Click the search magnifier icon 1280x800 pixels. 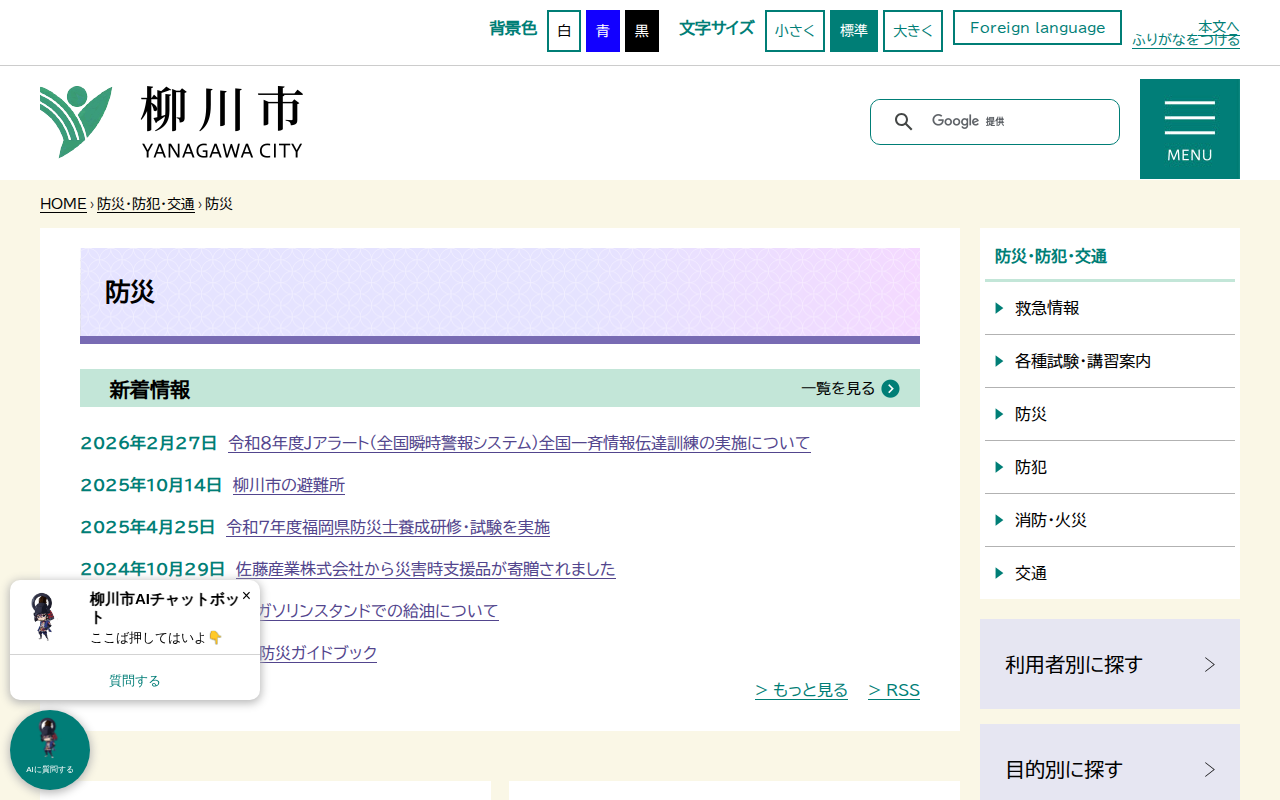(x=903, y=121)
